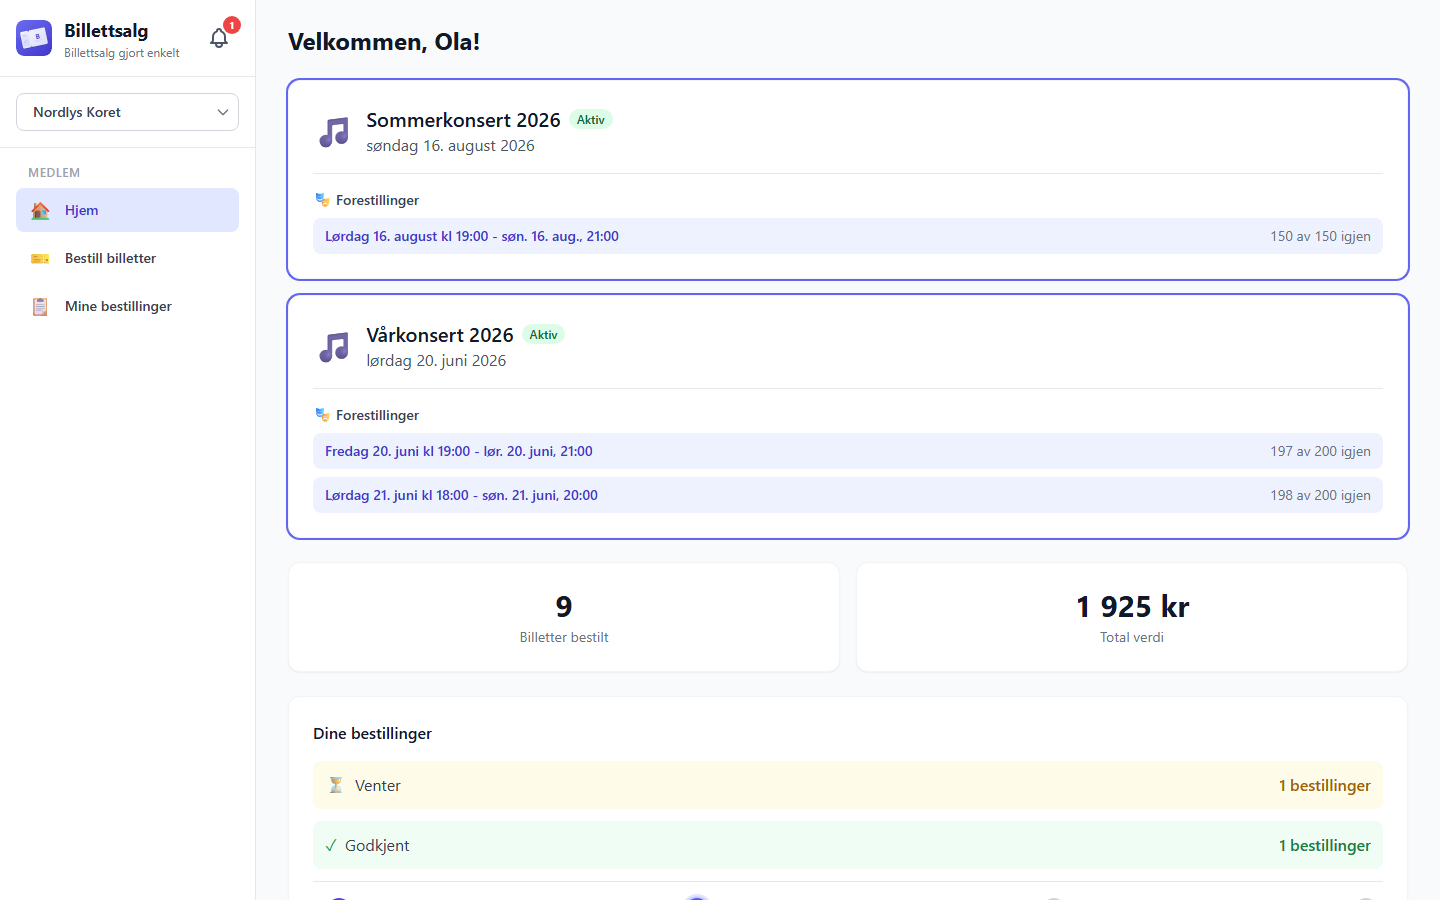Click the MEDLEM section label
The image size is (1440, 900).
54,173
